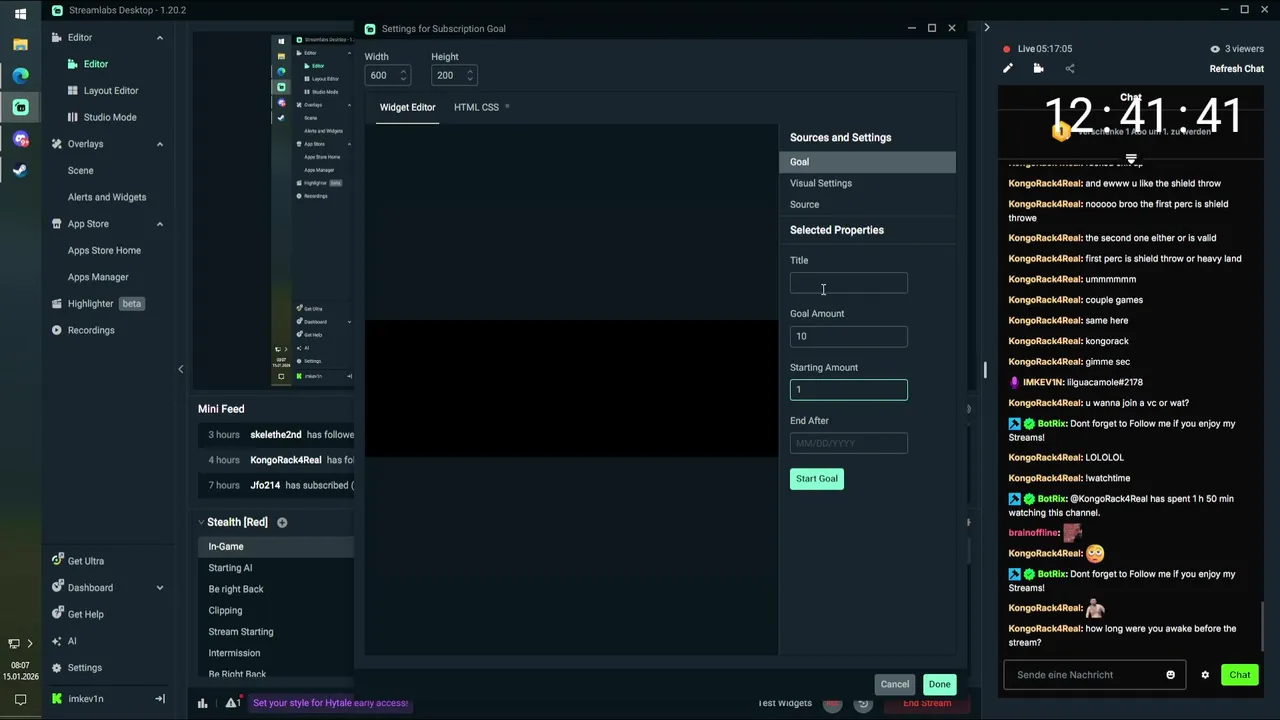1280x720 pixels.
Task: Open File Explorer from the taskbar
Action: [x=20, y=45]
